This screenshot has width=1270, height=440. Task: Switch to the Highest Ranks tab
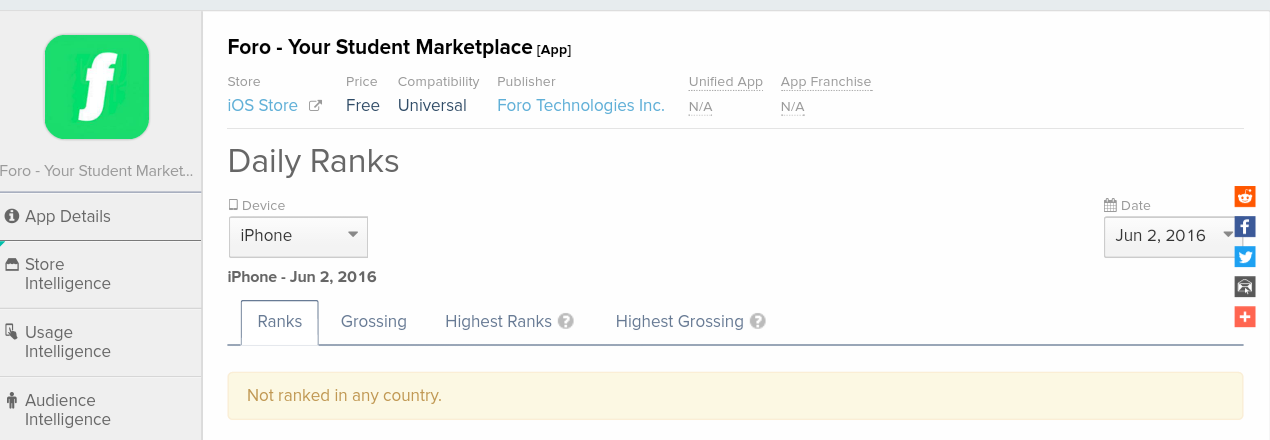(x=498, y=322)
